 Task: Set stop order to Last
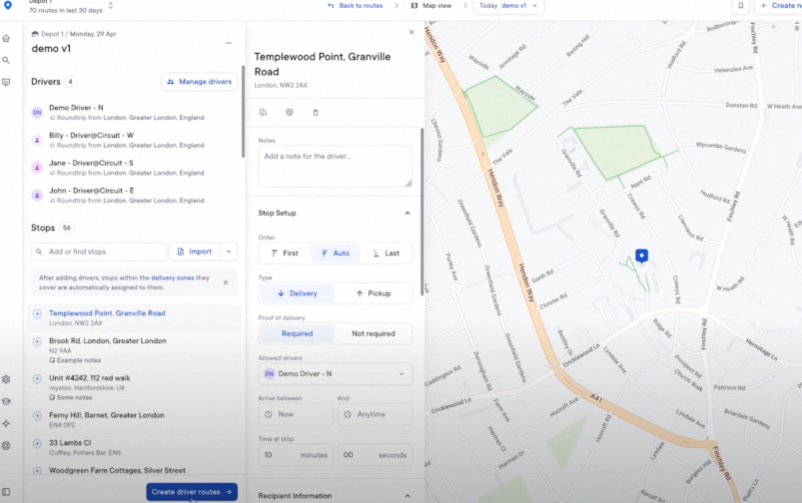click(386, 253)
